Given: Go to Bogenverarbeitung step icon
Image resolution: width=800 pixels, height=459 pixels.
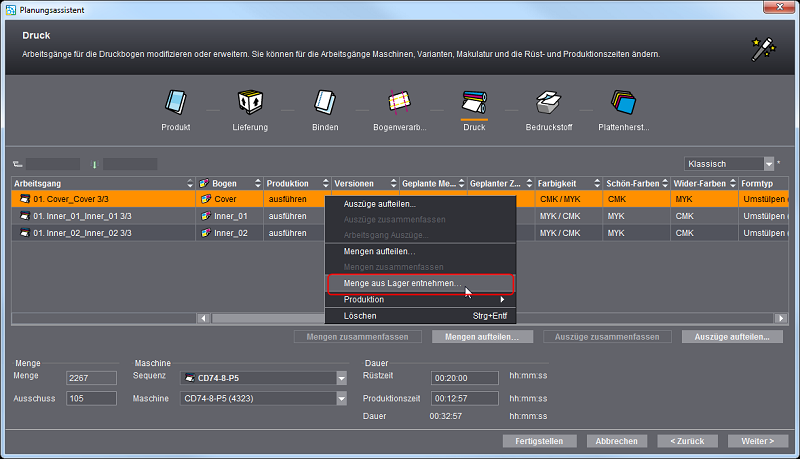Looking at the screenshot, I should (400, 102).
